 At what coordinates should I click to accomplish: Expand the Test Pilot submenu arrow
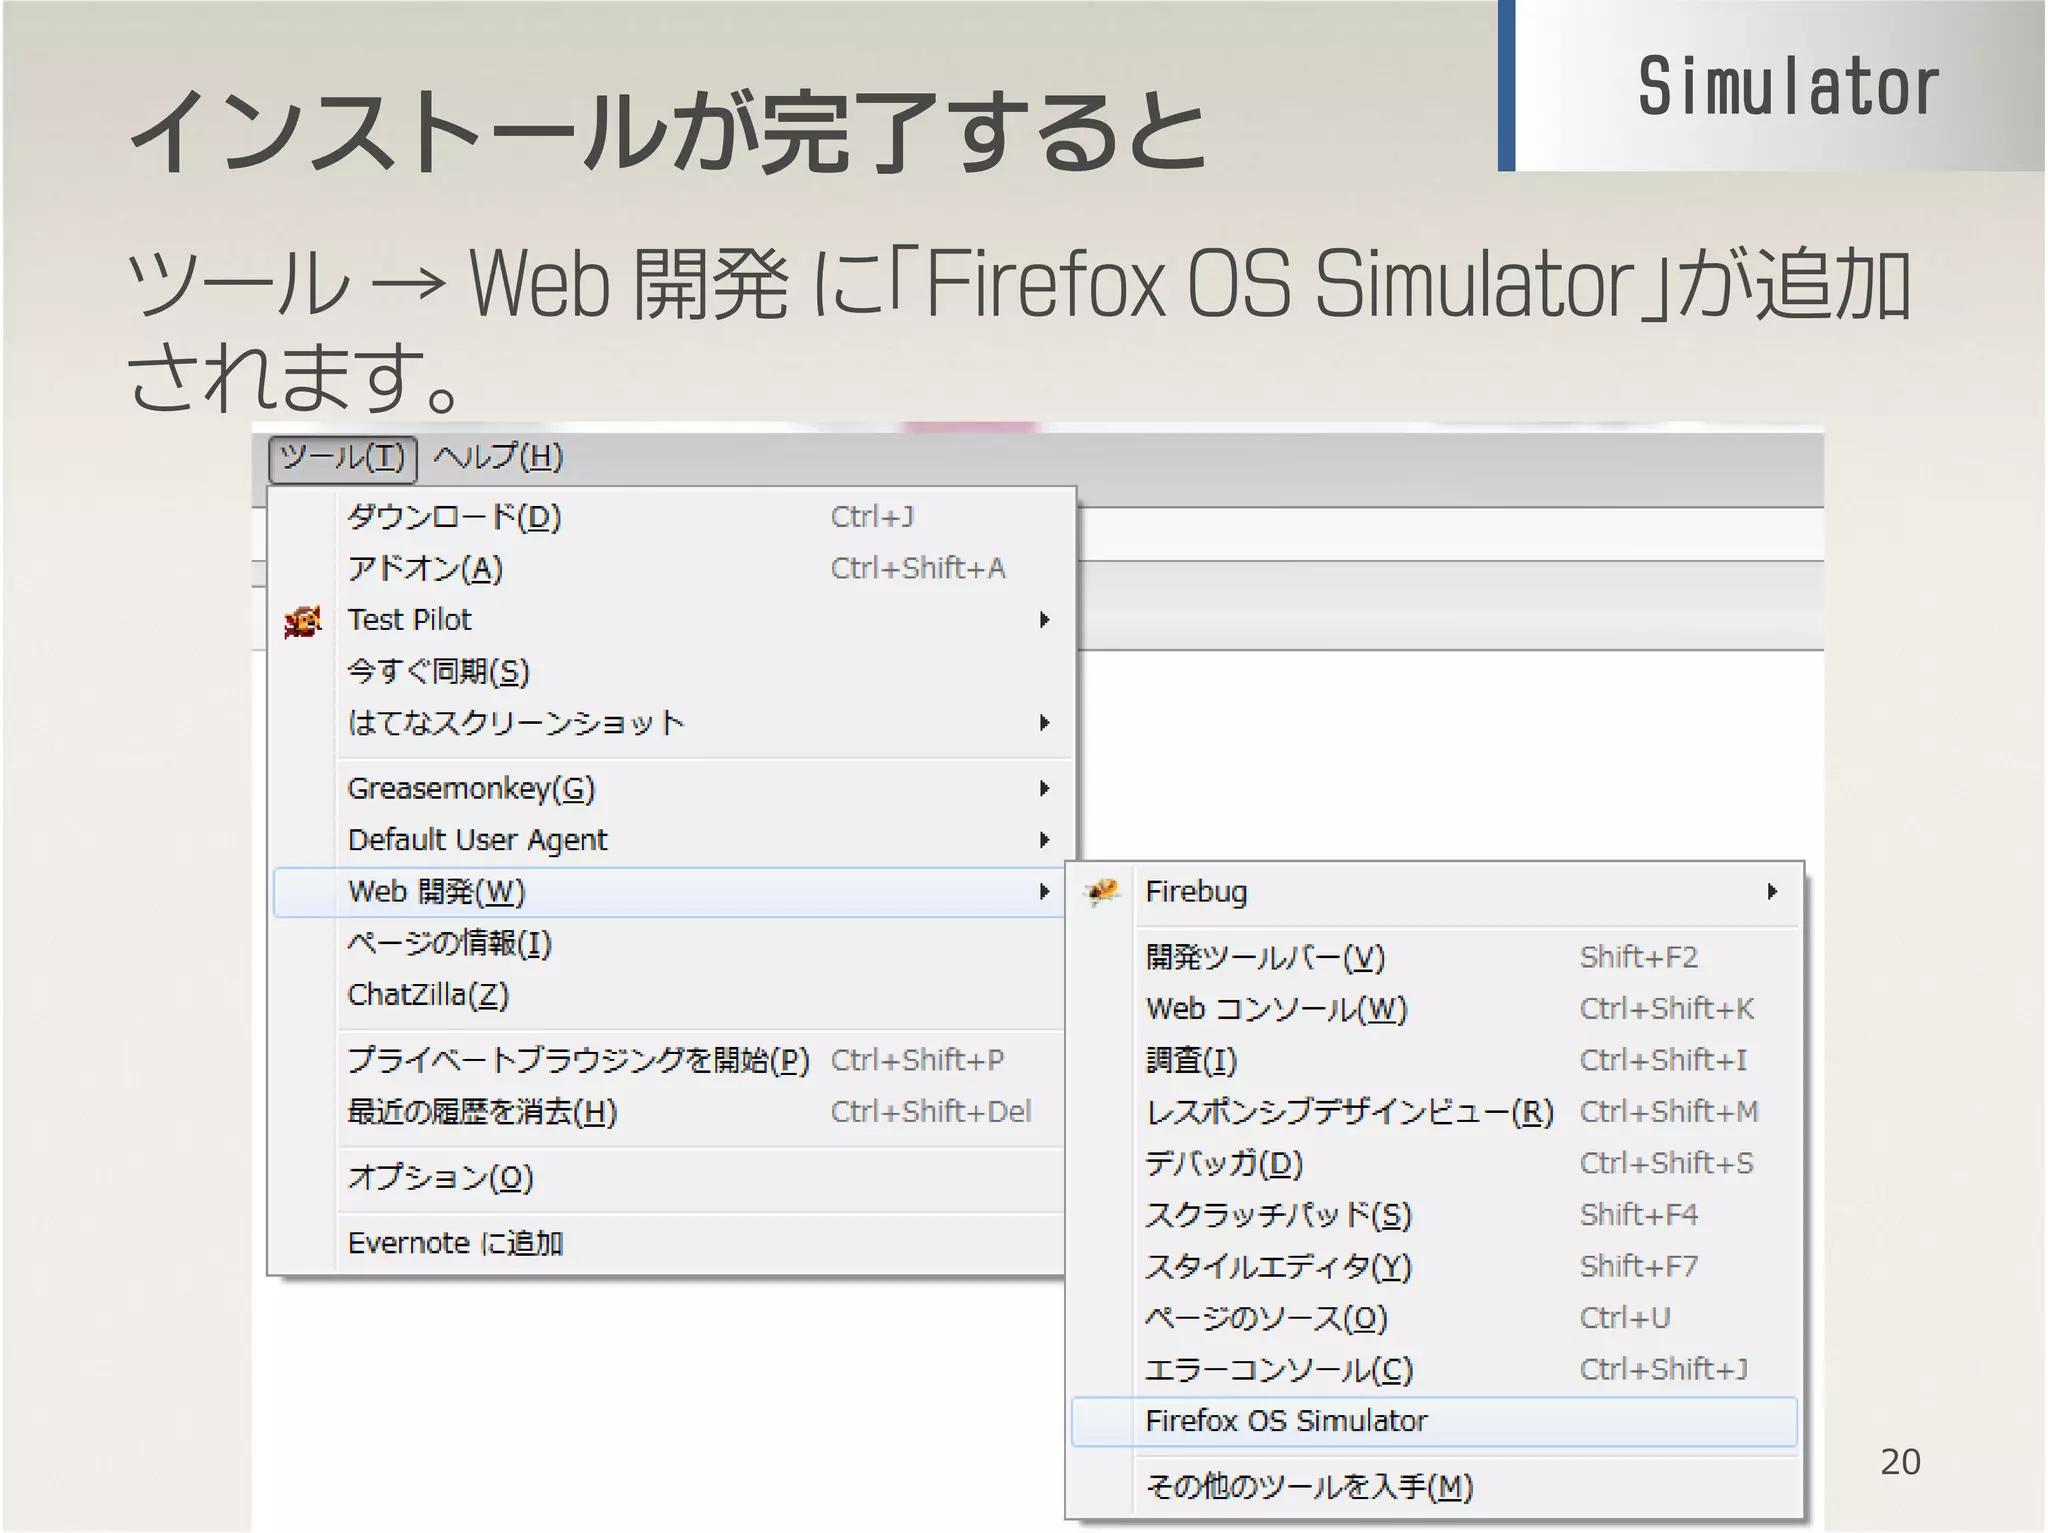(x=1044, y=620)
